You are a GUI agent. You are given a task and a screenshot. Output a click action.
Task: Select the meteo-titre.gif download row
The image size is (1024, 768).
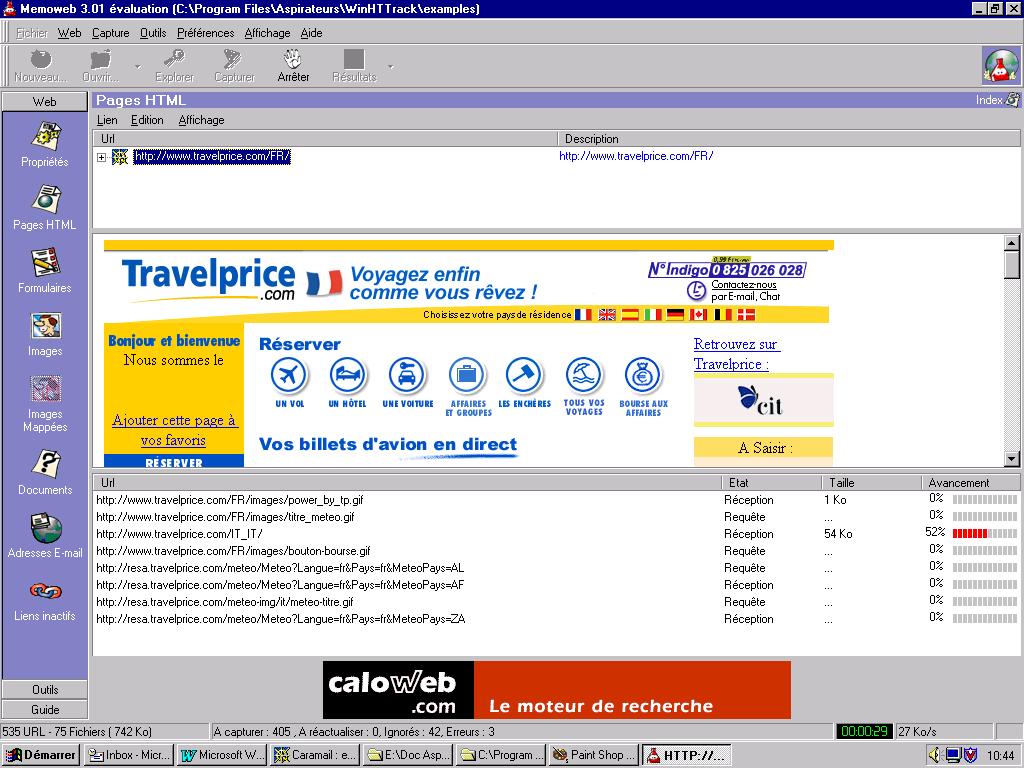point(556,602)
